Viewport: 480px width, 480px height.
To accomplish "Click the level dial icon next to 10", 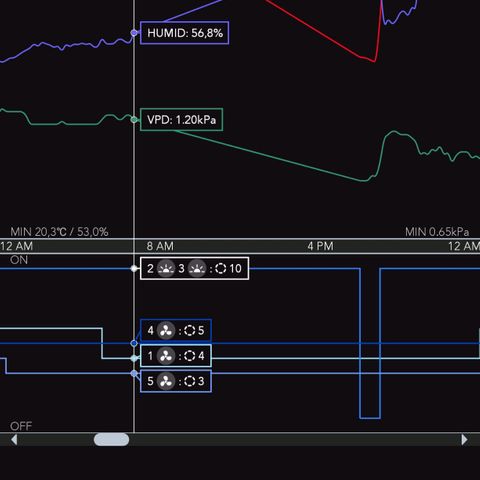I will [221, 268].
